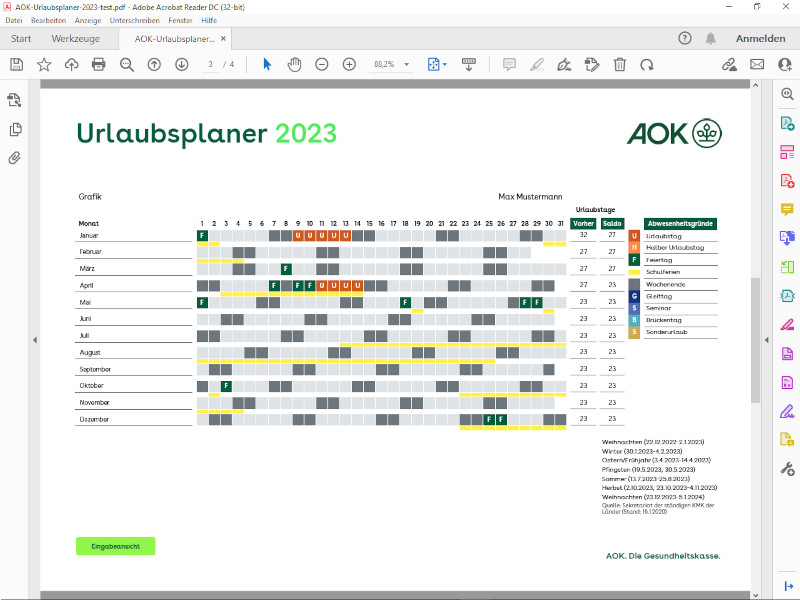Screen dimensions: 800x600
Task: Click the green Feiertag legend swatch
Action: [x=634, y=260]
